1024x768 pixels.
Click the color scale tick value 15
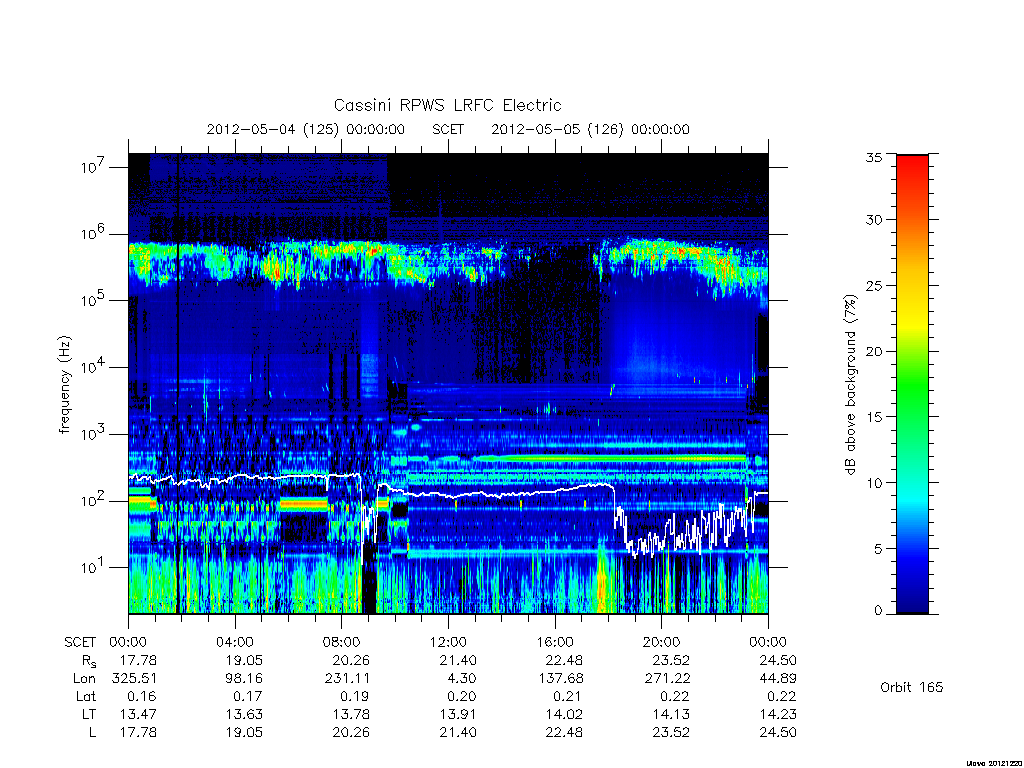873,416
